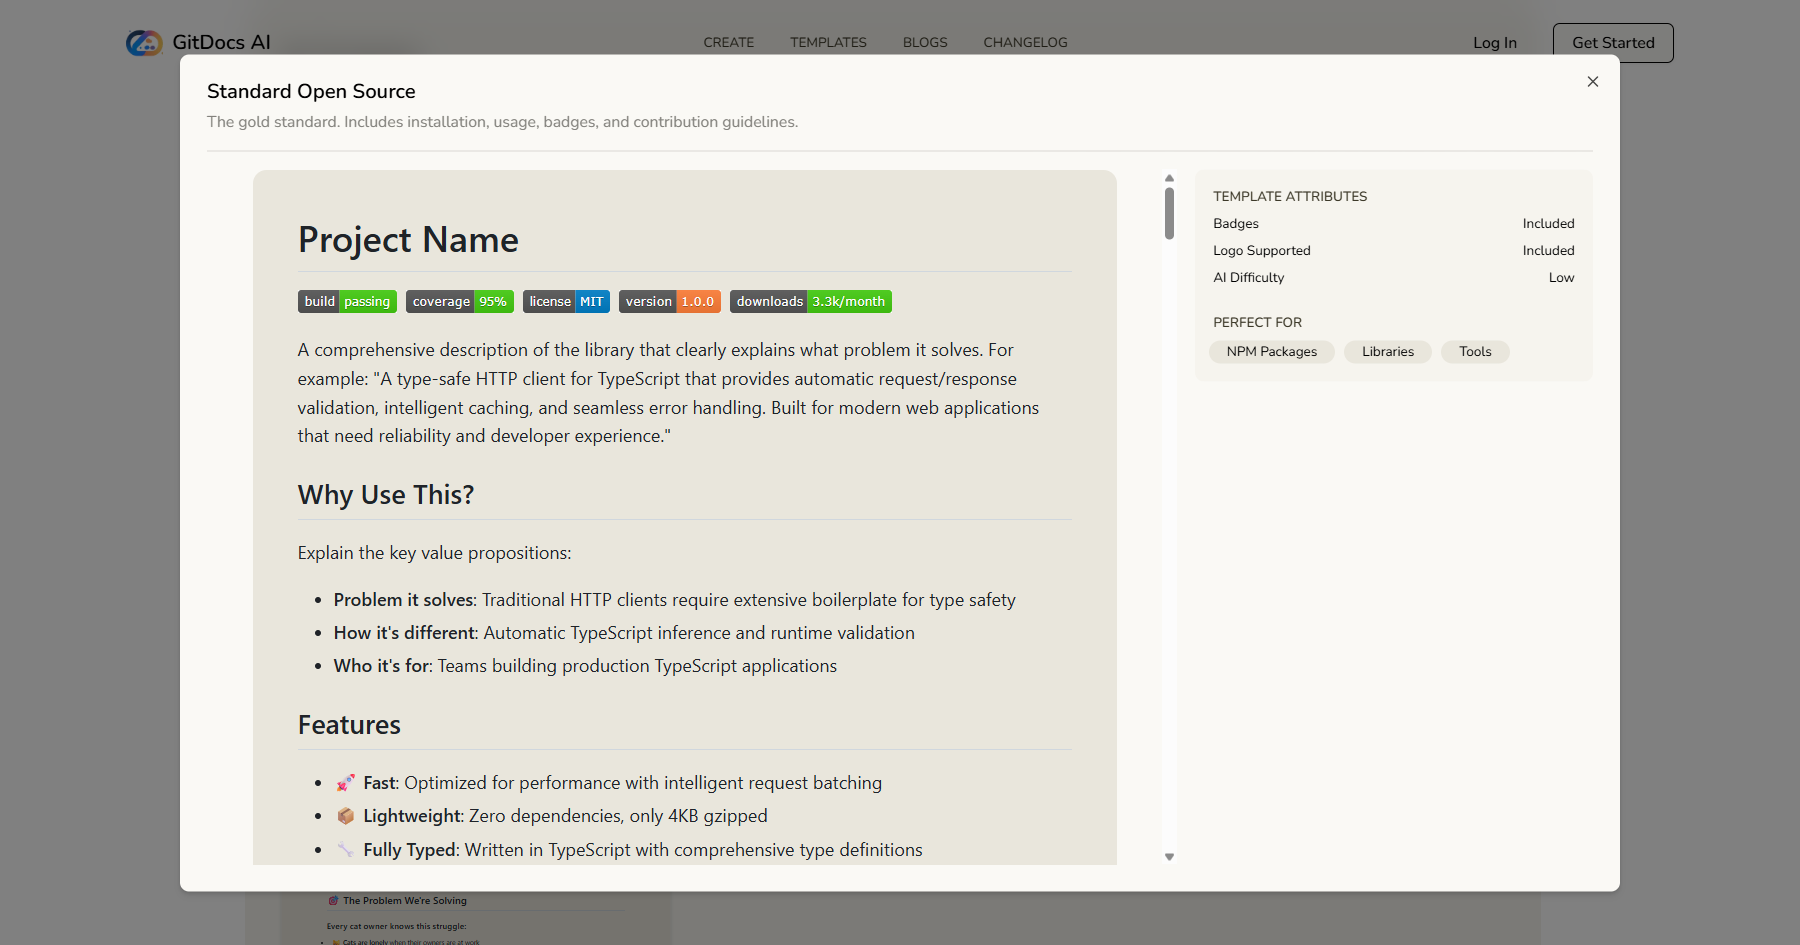Open the BLOGS section in the navbar

[x=924, y=42]
